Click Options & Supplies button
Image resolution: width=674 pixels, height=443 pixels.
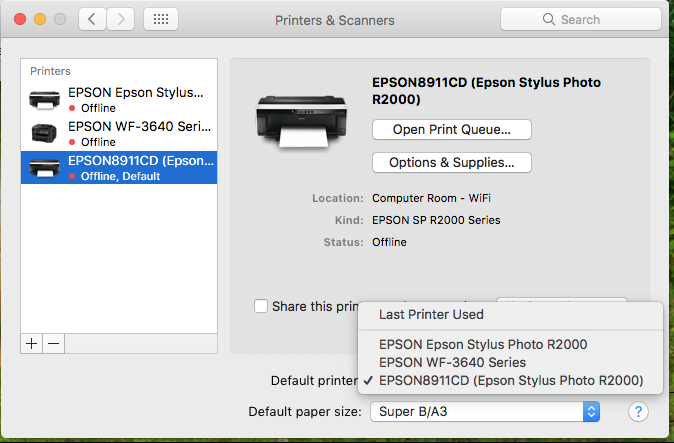(451, 162)
